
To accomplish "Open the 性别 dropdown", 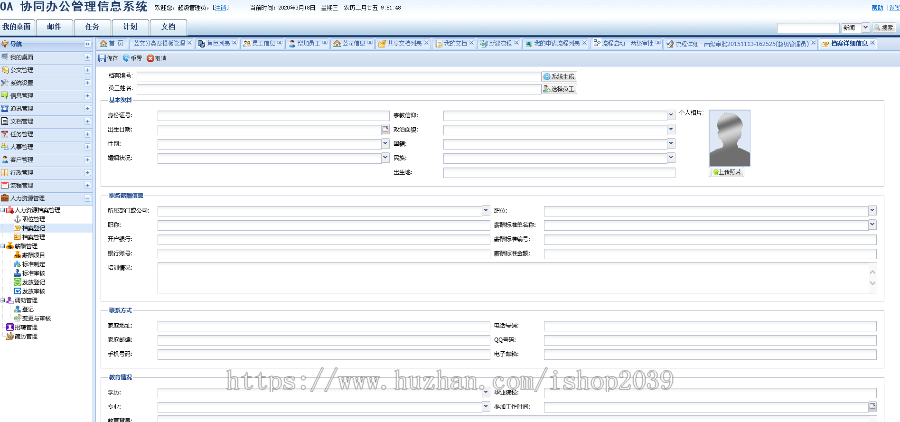I will [x=386, y=144].
